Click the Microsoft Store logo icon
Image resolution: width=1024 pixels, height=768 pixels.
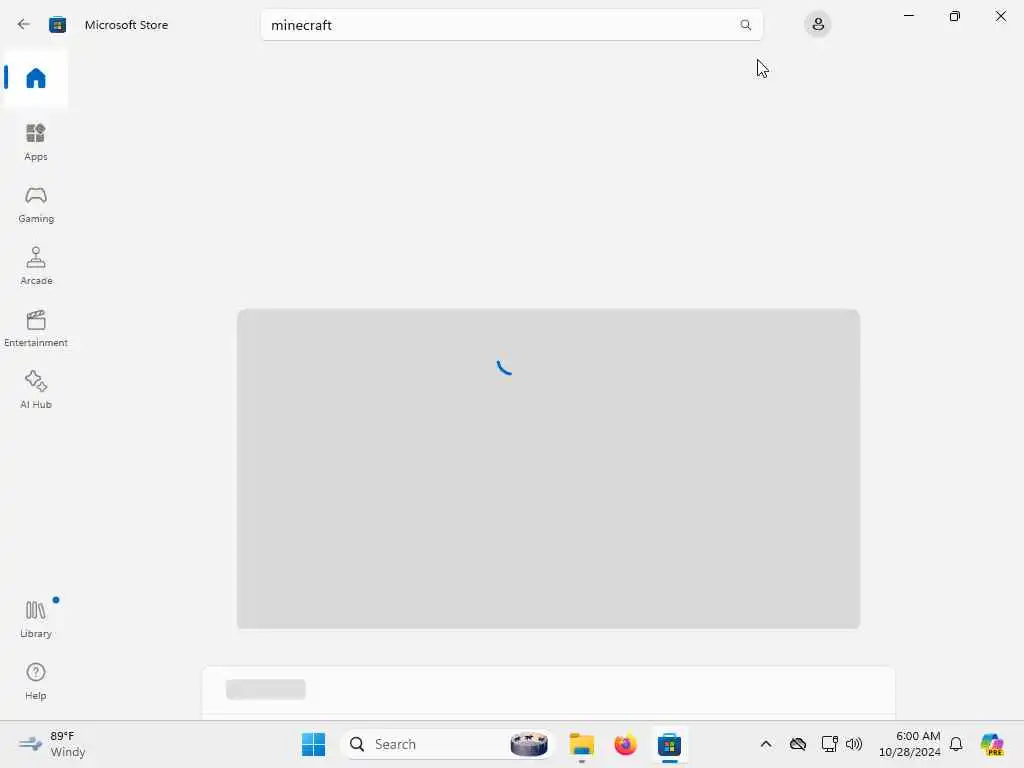(x=57, y=25)
